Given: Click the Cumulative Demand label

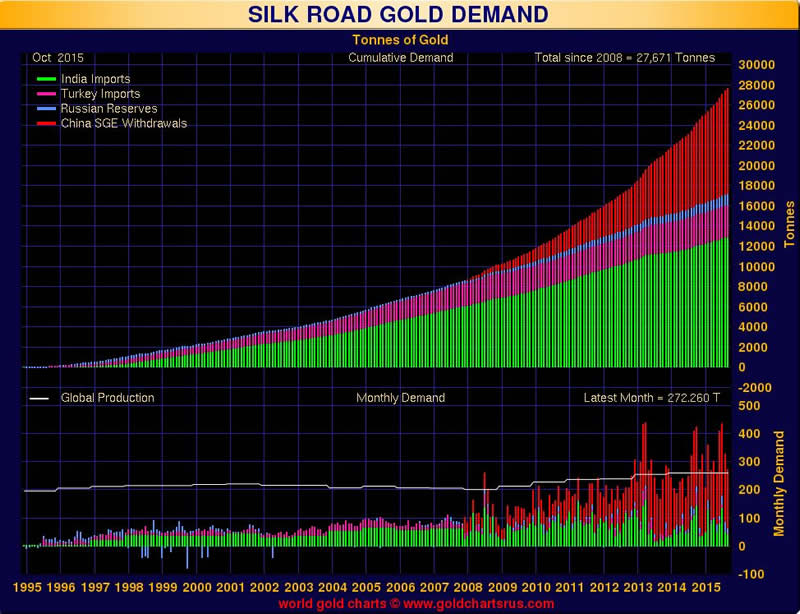Looking at the screenshot, I should click(x=400, y=58).
